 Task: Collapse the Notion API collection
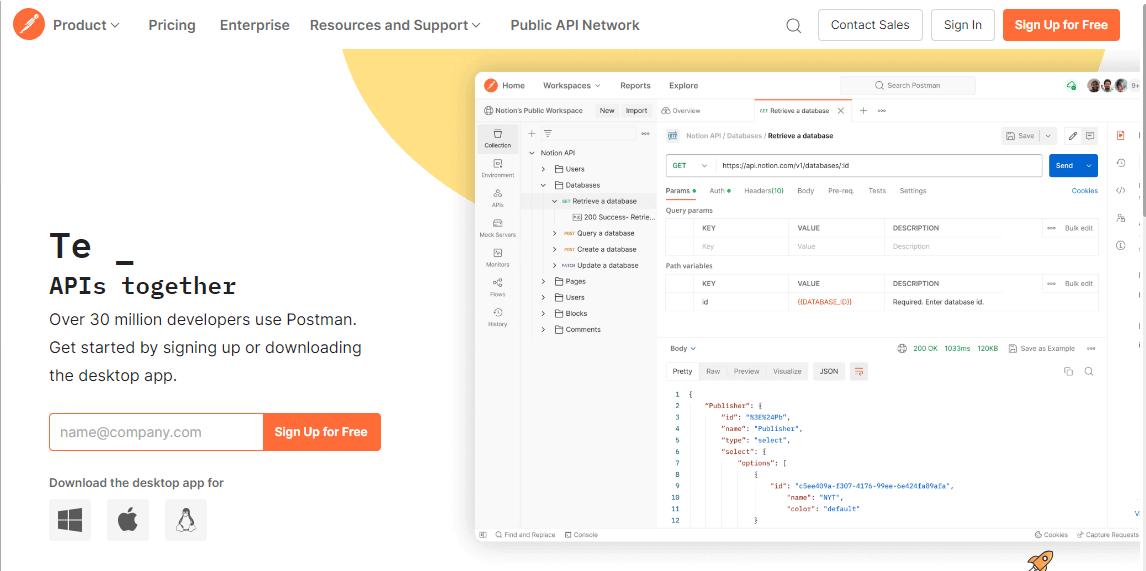(532, 153)
